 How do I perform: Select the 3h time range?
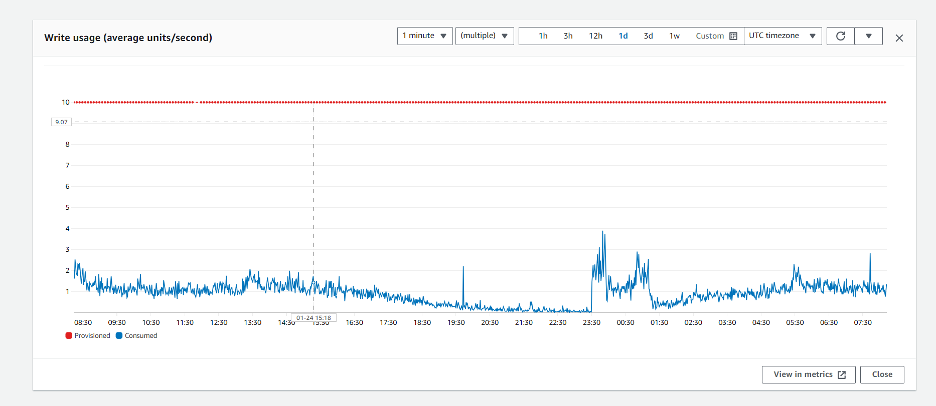pyautogui.click(x=568, y=36)
